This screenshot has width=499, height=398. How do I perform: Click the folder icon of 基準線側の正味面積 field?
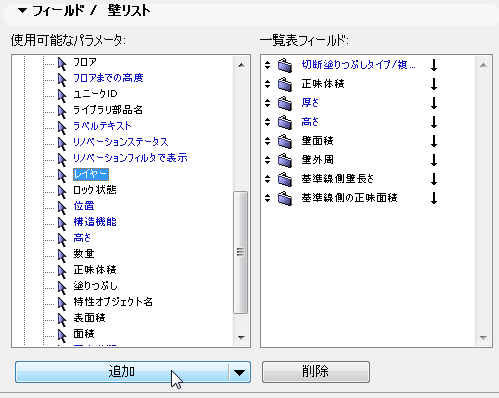tap(285, 198)
